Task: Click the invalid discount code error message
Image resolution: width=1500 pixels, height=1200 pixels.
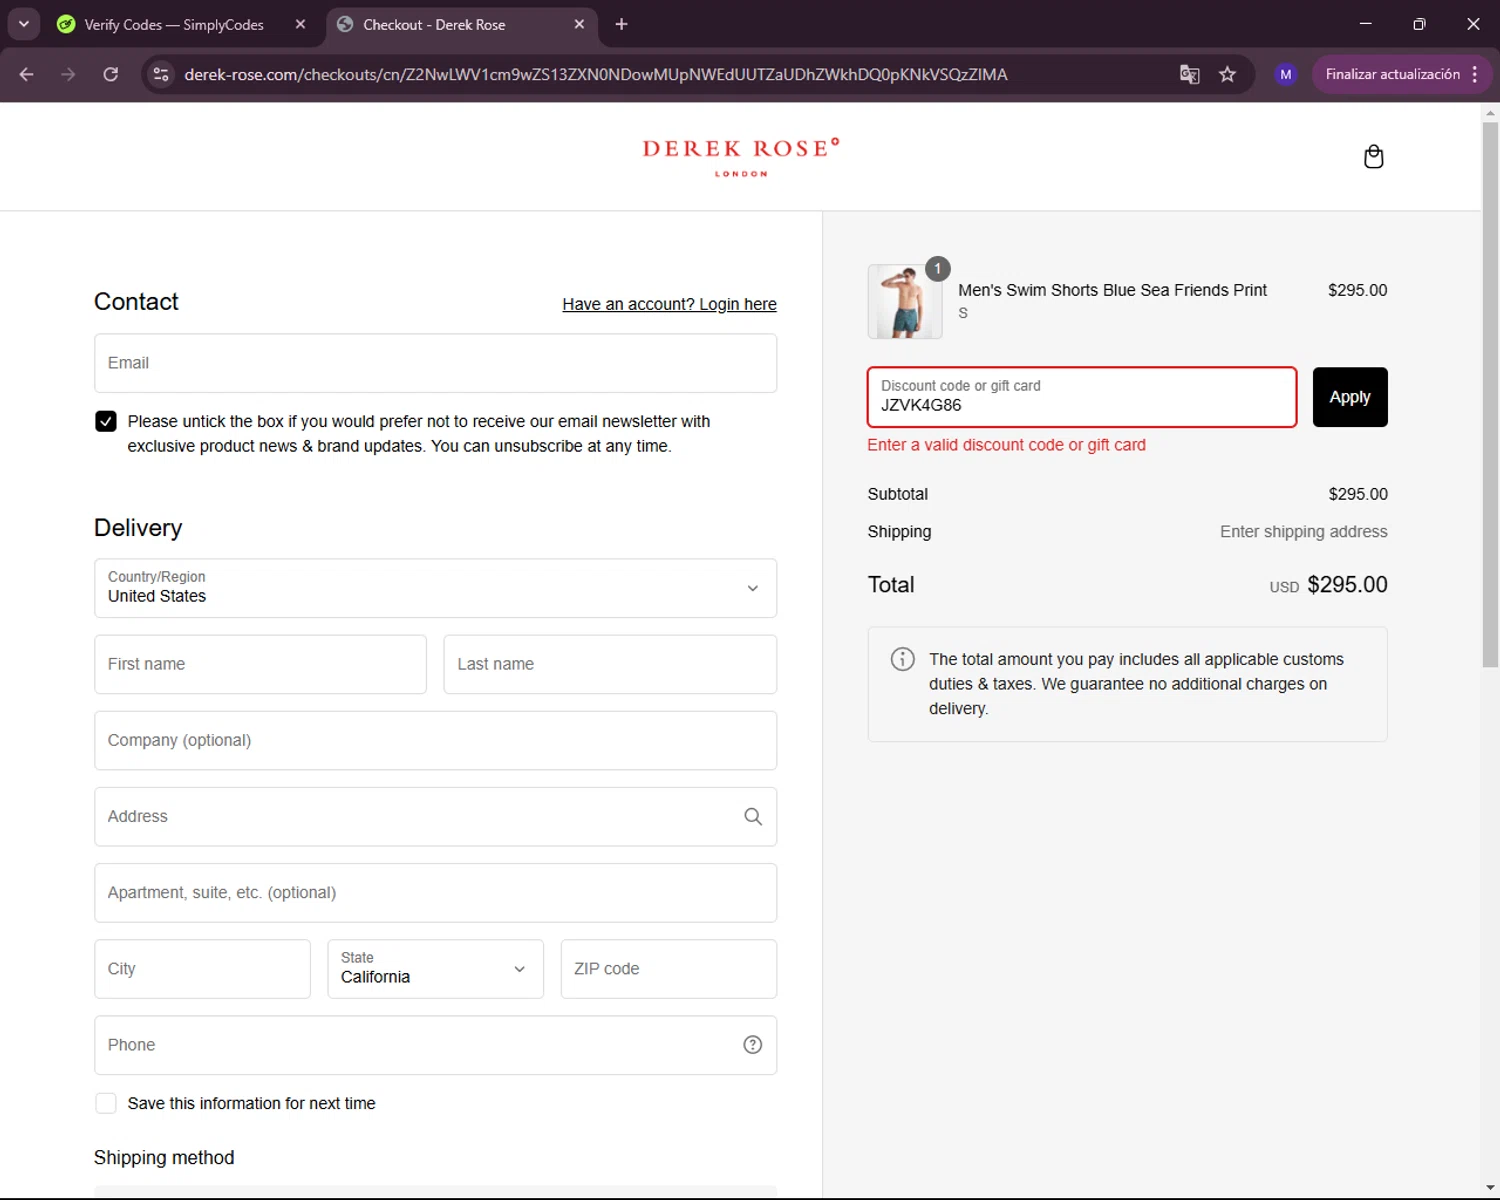Action: 1006,445
